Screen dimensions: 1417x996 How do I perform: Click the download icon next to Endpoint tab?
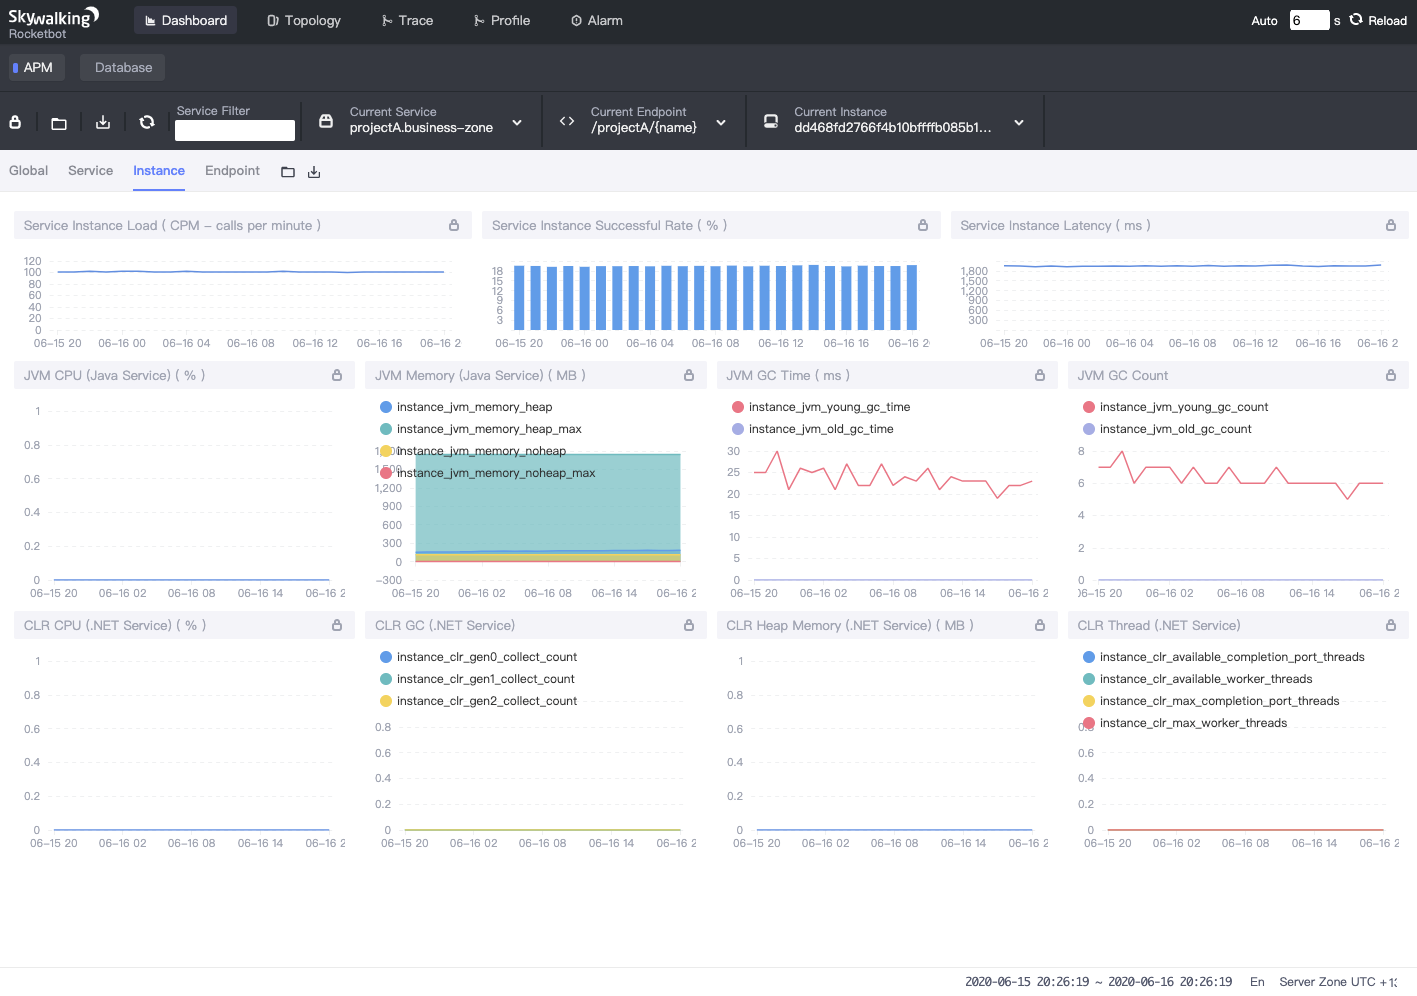(314, 172)
